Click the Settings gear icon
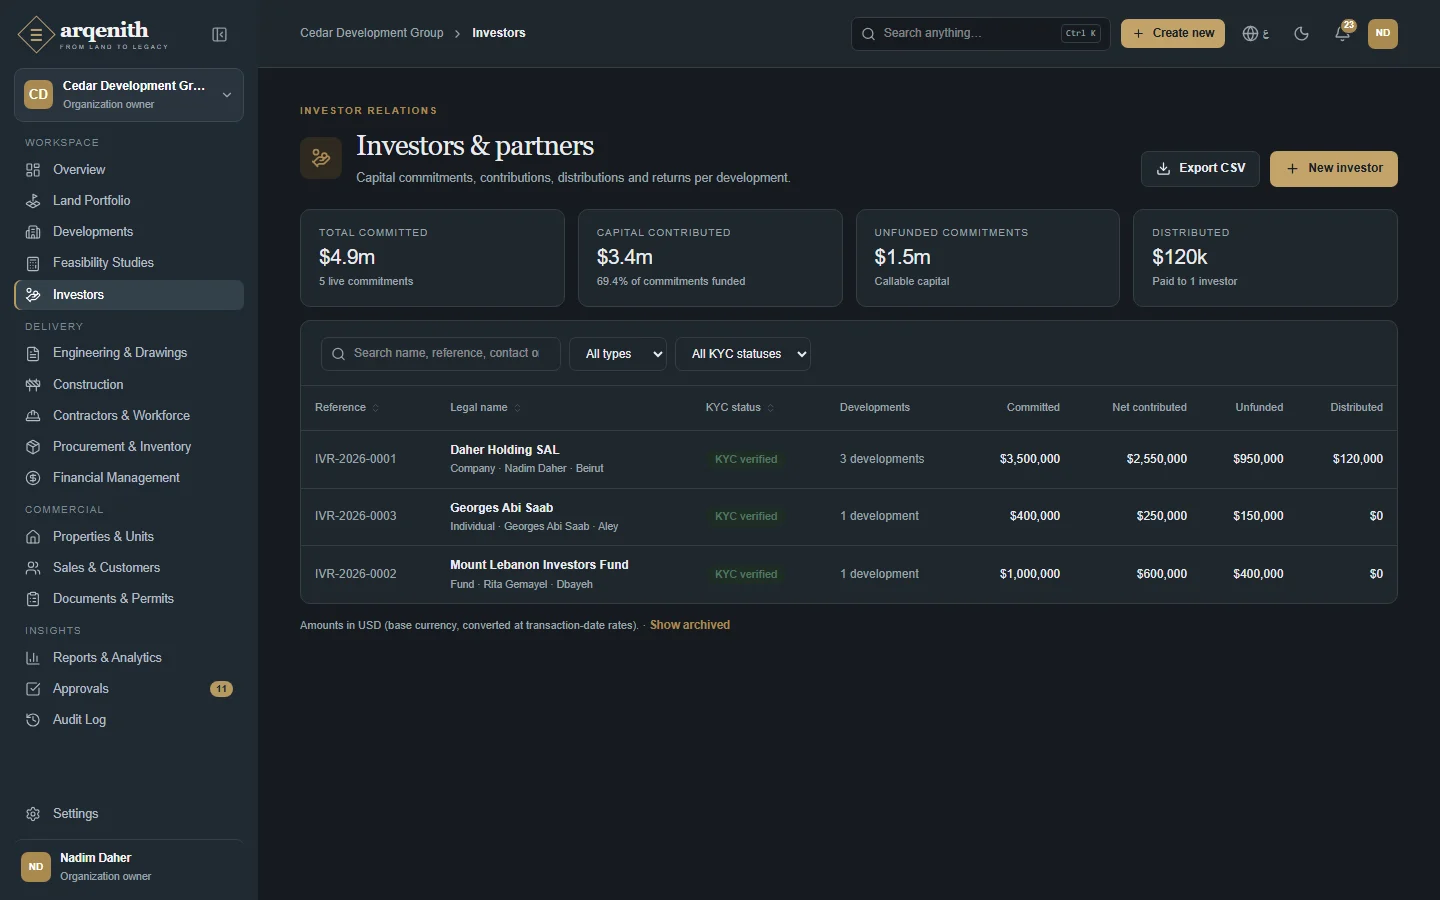This screenshot has width=1440, height=900. (x=33, y=814)
